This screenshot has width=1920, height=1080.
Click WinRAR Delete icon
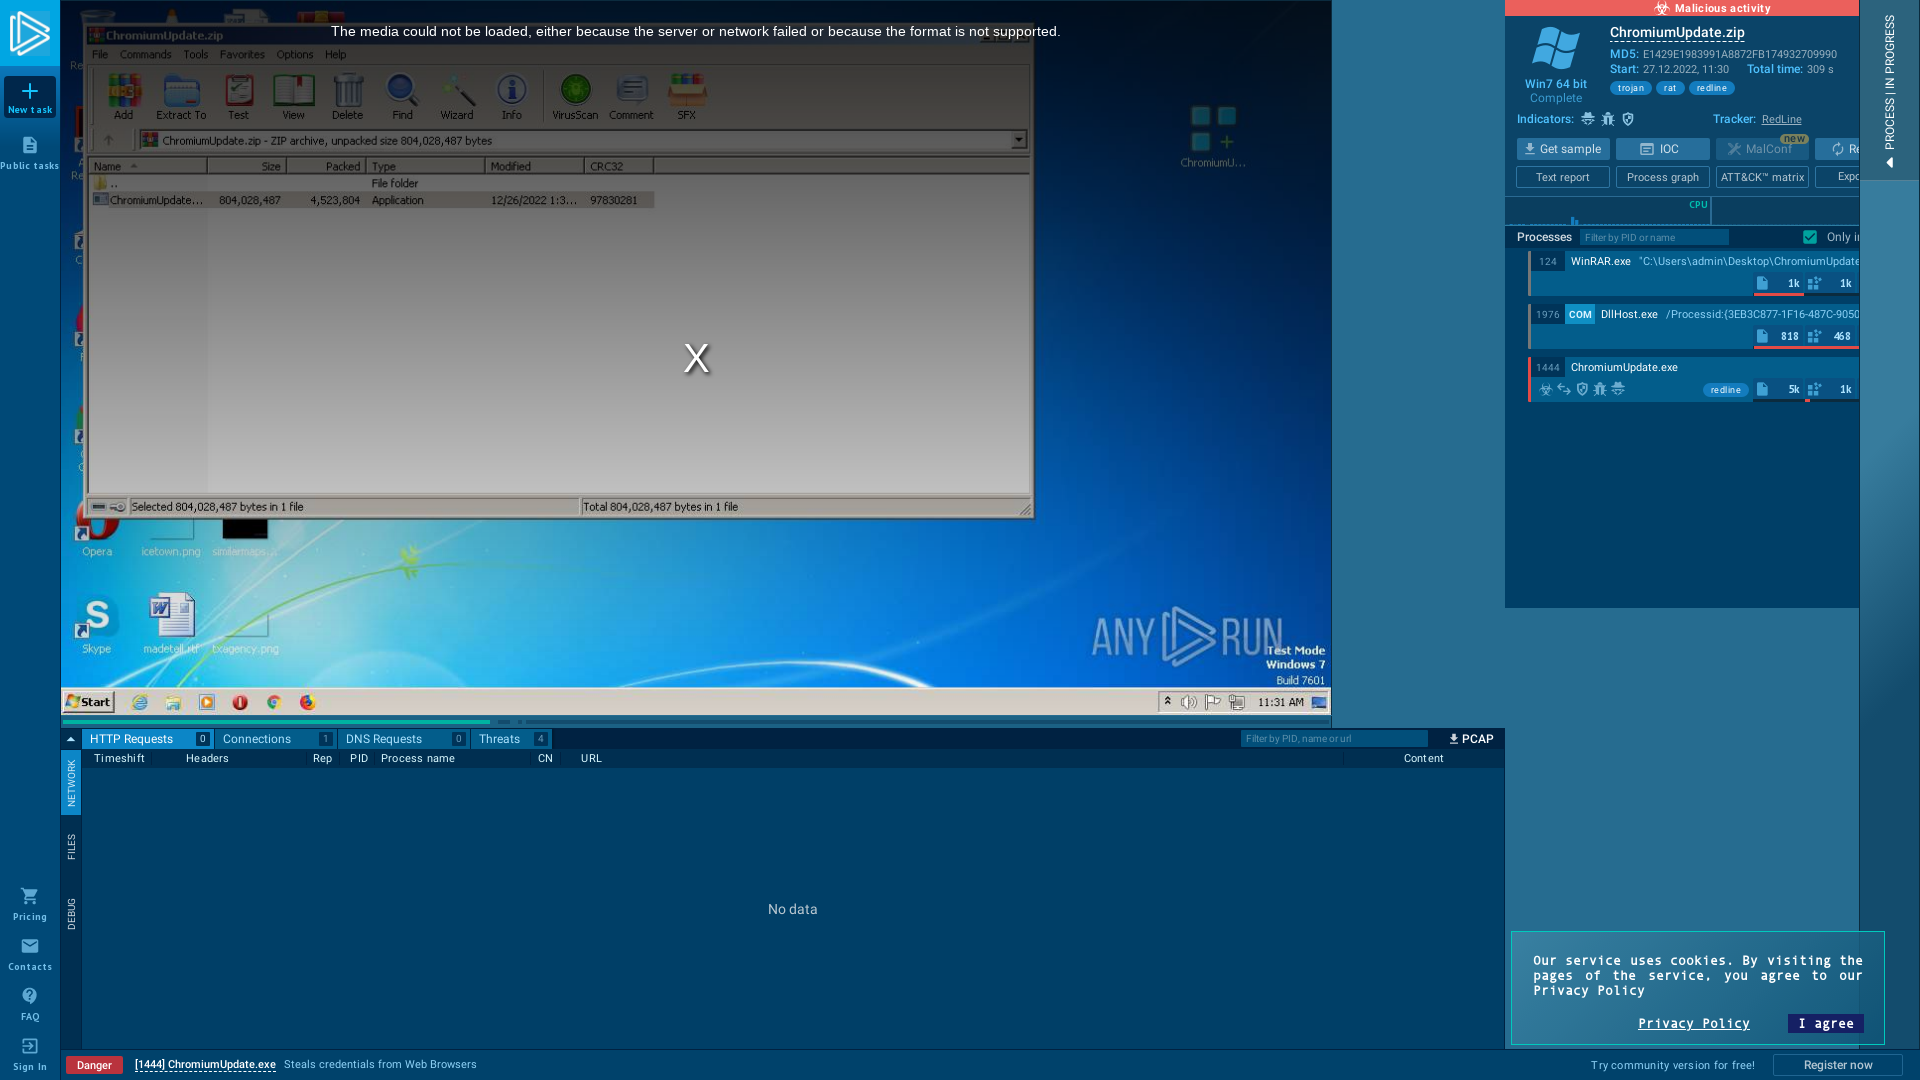click(x=348, y=97)
